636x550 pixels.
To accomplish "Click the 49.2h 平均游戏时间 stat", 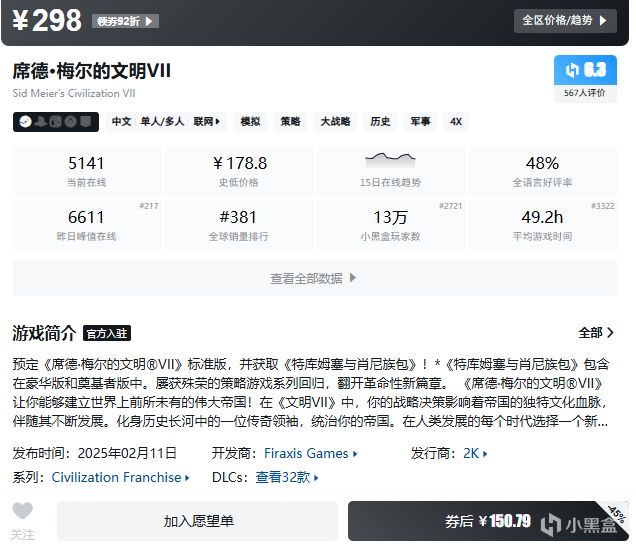I will pyautogui.click(x=542, y=224).
